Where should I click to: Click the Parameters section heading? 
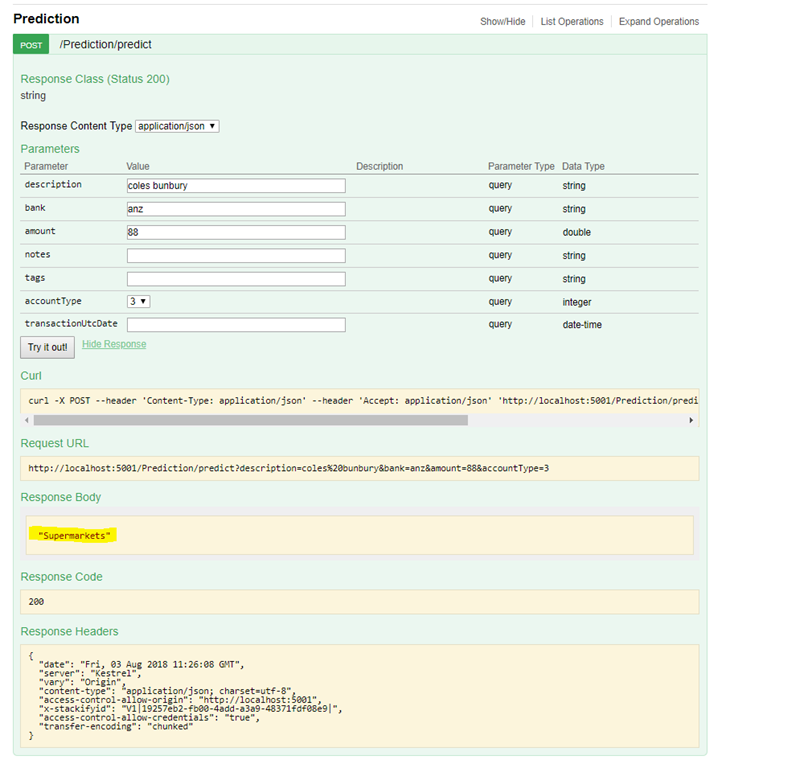tap(50, 149)
